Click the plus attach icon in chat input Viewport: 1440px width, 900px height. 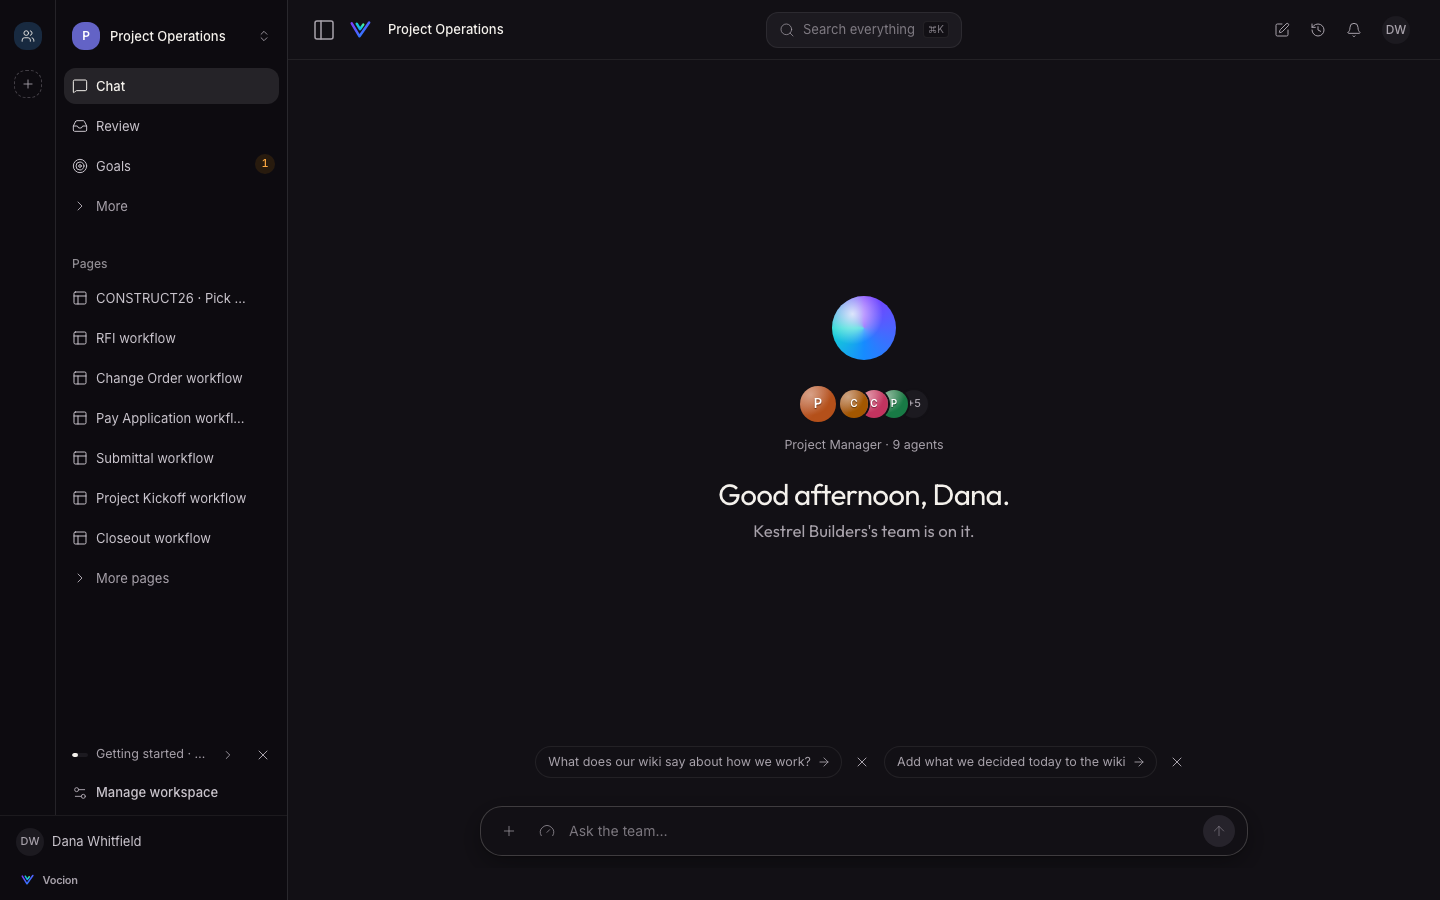point(509,831)
